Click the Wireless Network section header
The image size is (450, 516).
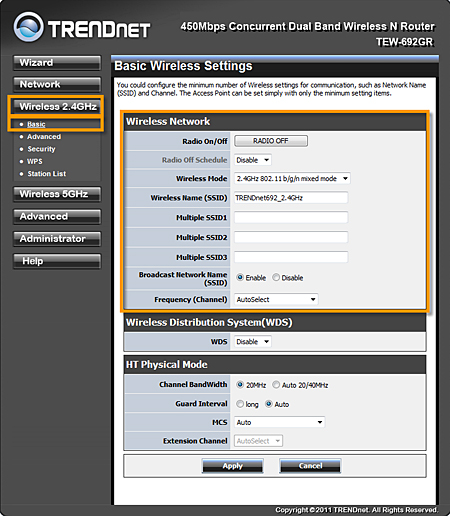coord(168,122)
